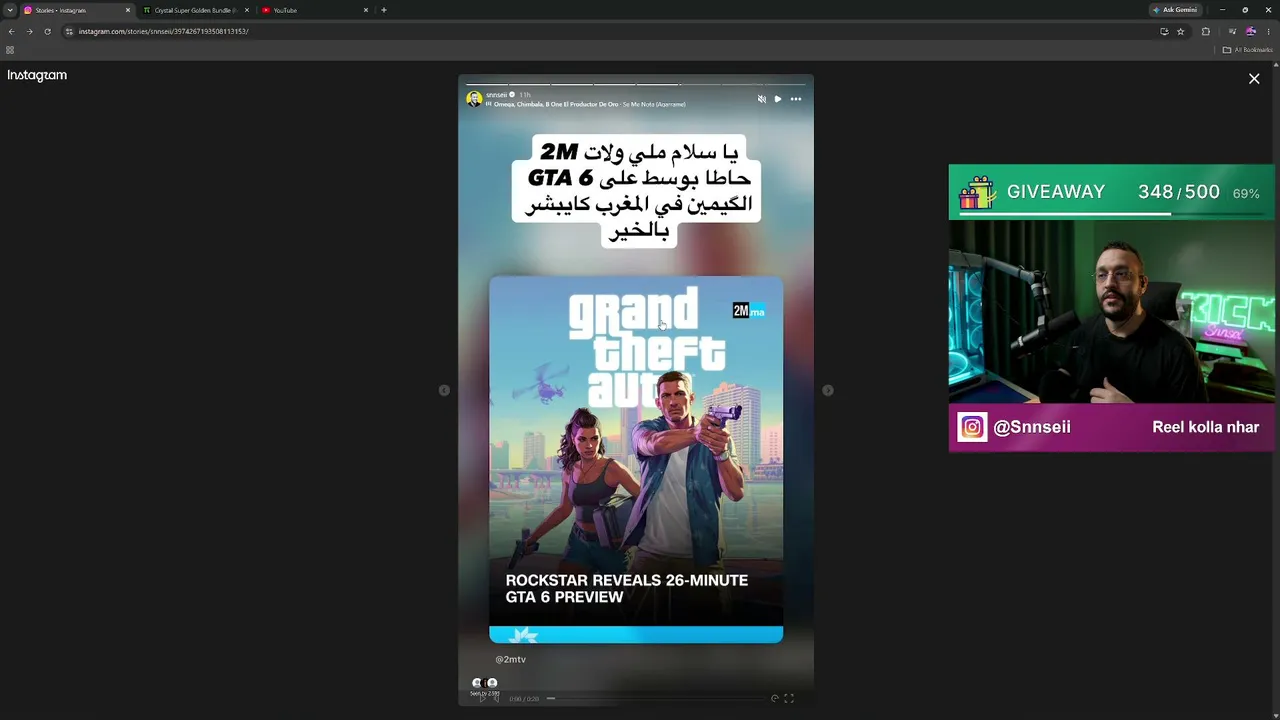Open the All Bookmarks folder
This screenshot has width=1280, height=720.
(x=1247, y=50)
